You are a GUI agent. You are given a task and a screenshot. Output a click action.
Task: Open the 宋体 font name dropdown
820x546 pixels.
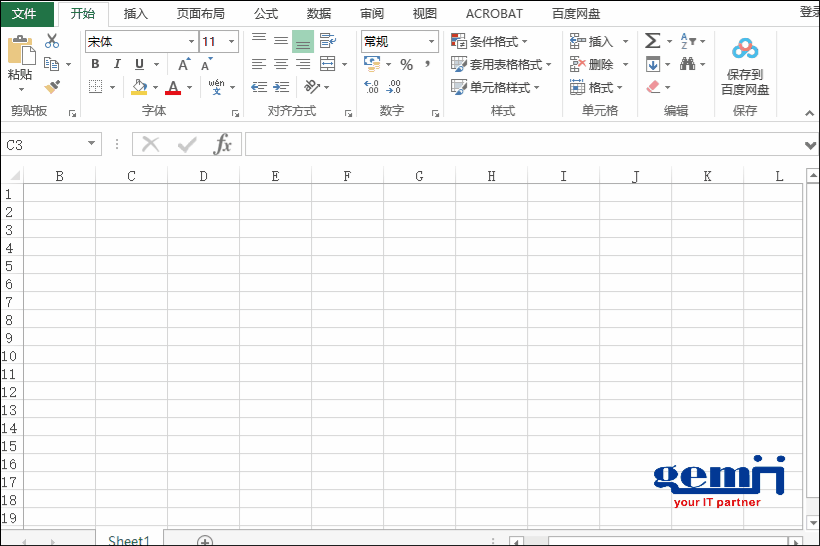click(191, 42)
